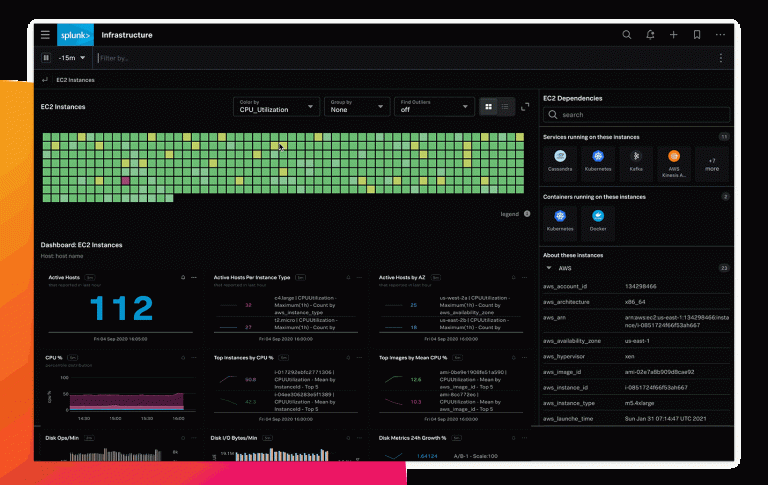
Task: Open the Color by CPU_Utilization dropdown
Action: (x=276, y=106)
